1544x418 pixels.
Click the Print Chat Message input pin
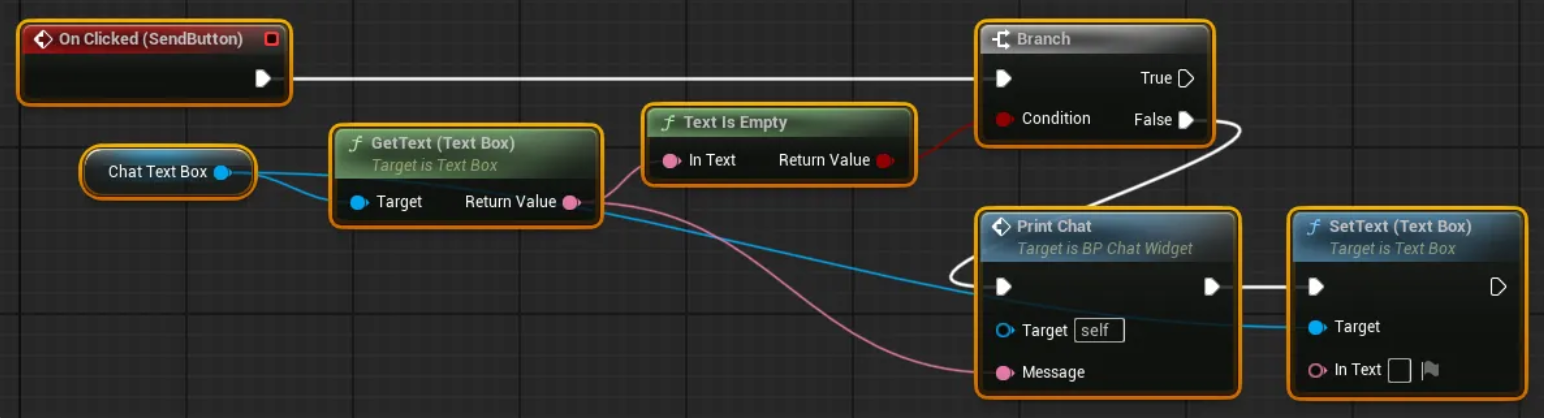(x=1005, y=372)
